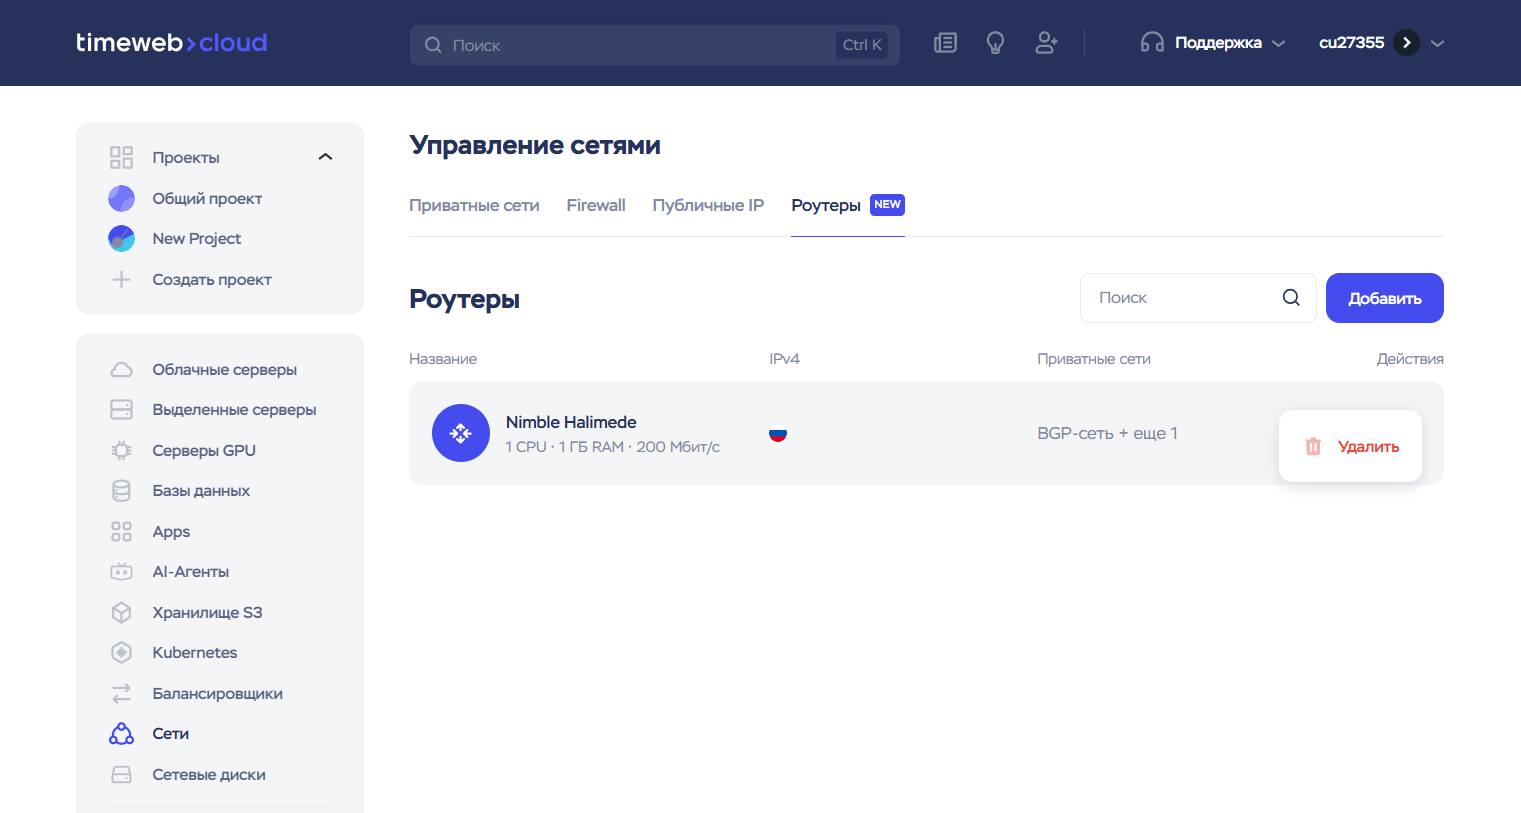Click the cu27355 account name

coord(1351,43)
